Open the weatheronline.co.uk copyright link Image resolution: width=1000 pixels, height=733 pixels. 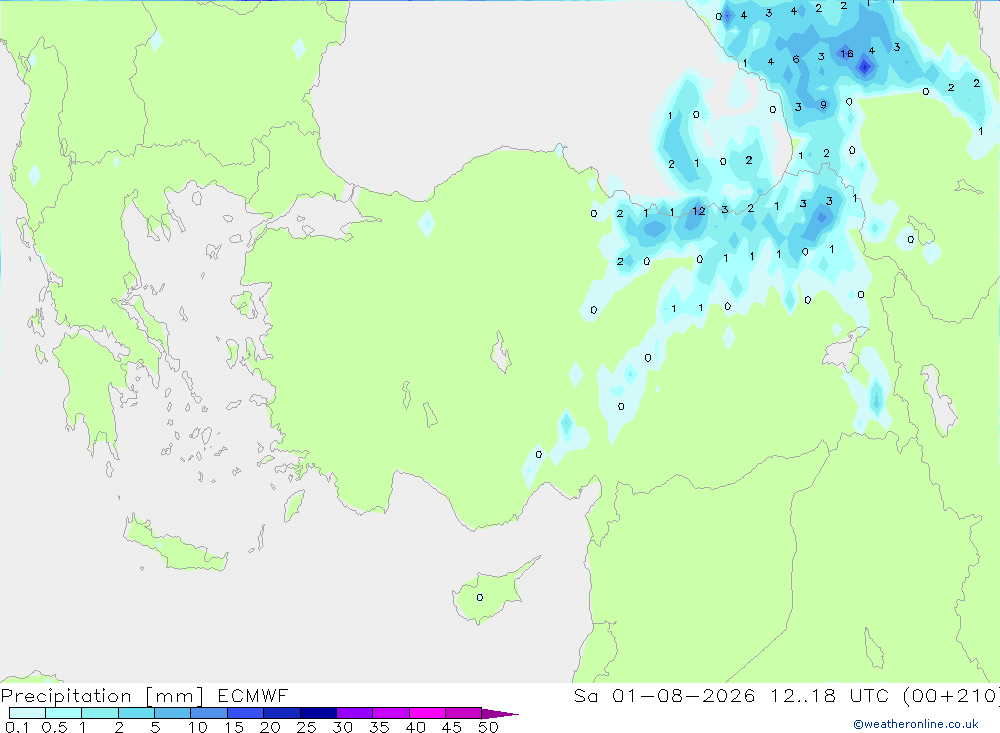click(916, 724)
